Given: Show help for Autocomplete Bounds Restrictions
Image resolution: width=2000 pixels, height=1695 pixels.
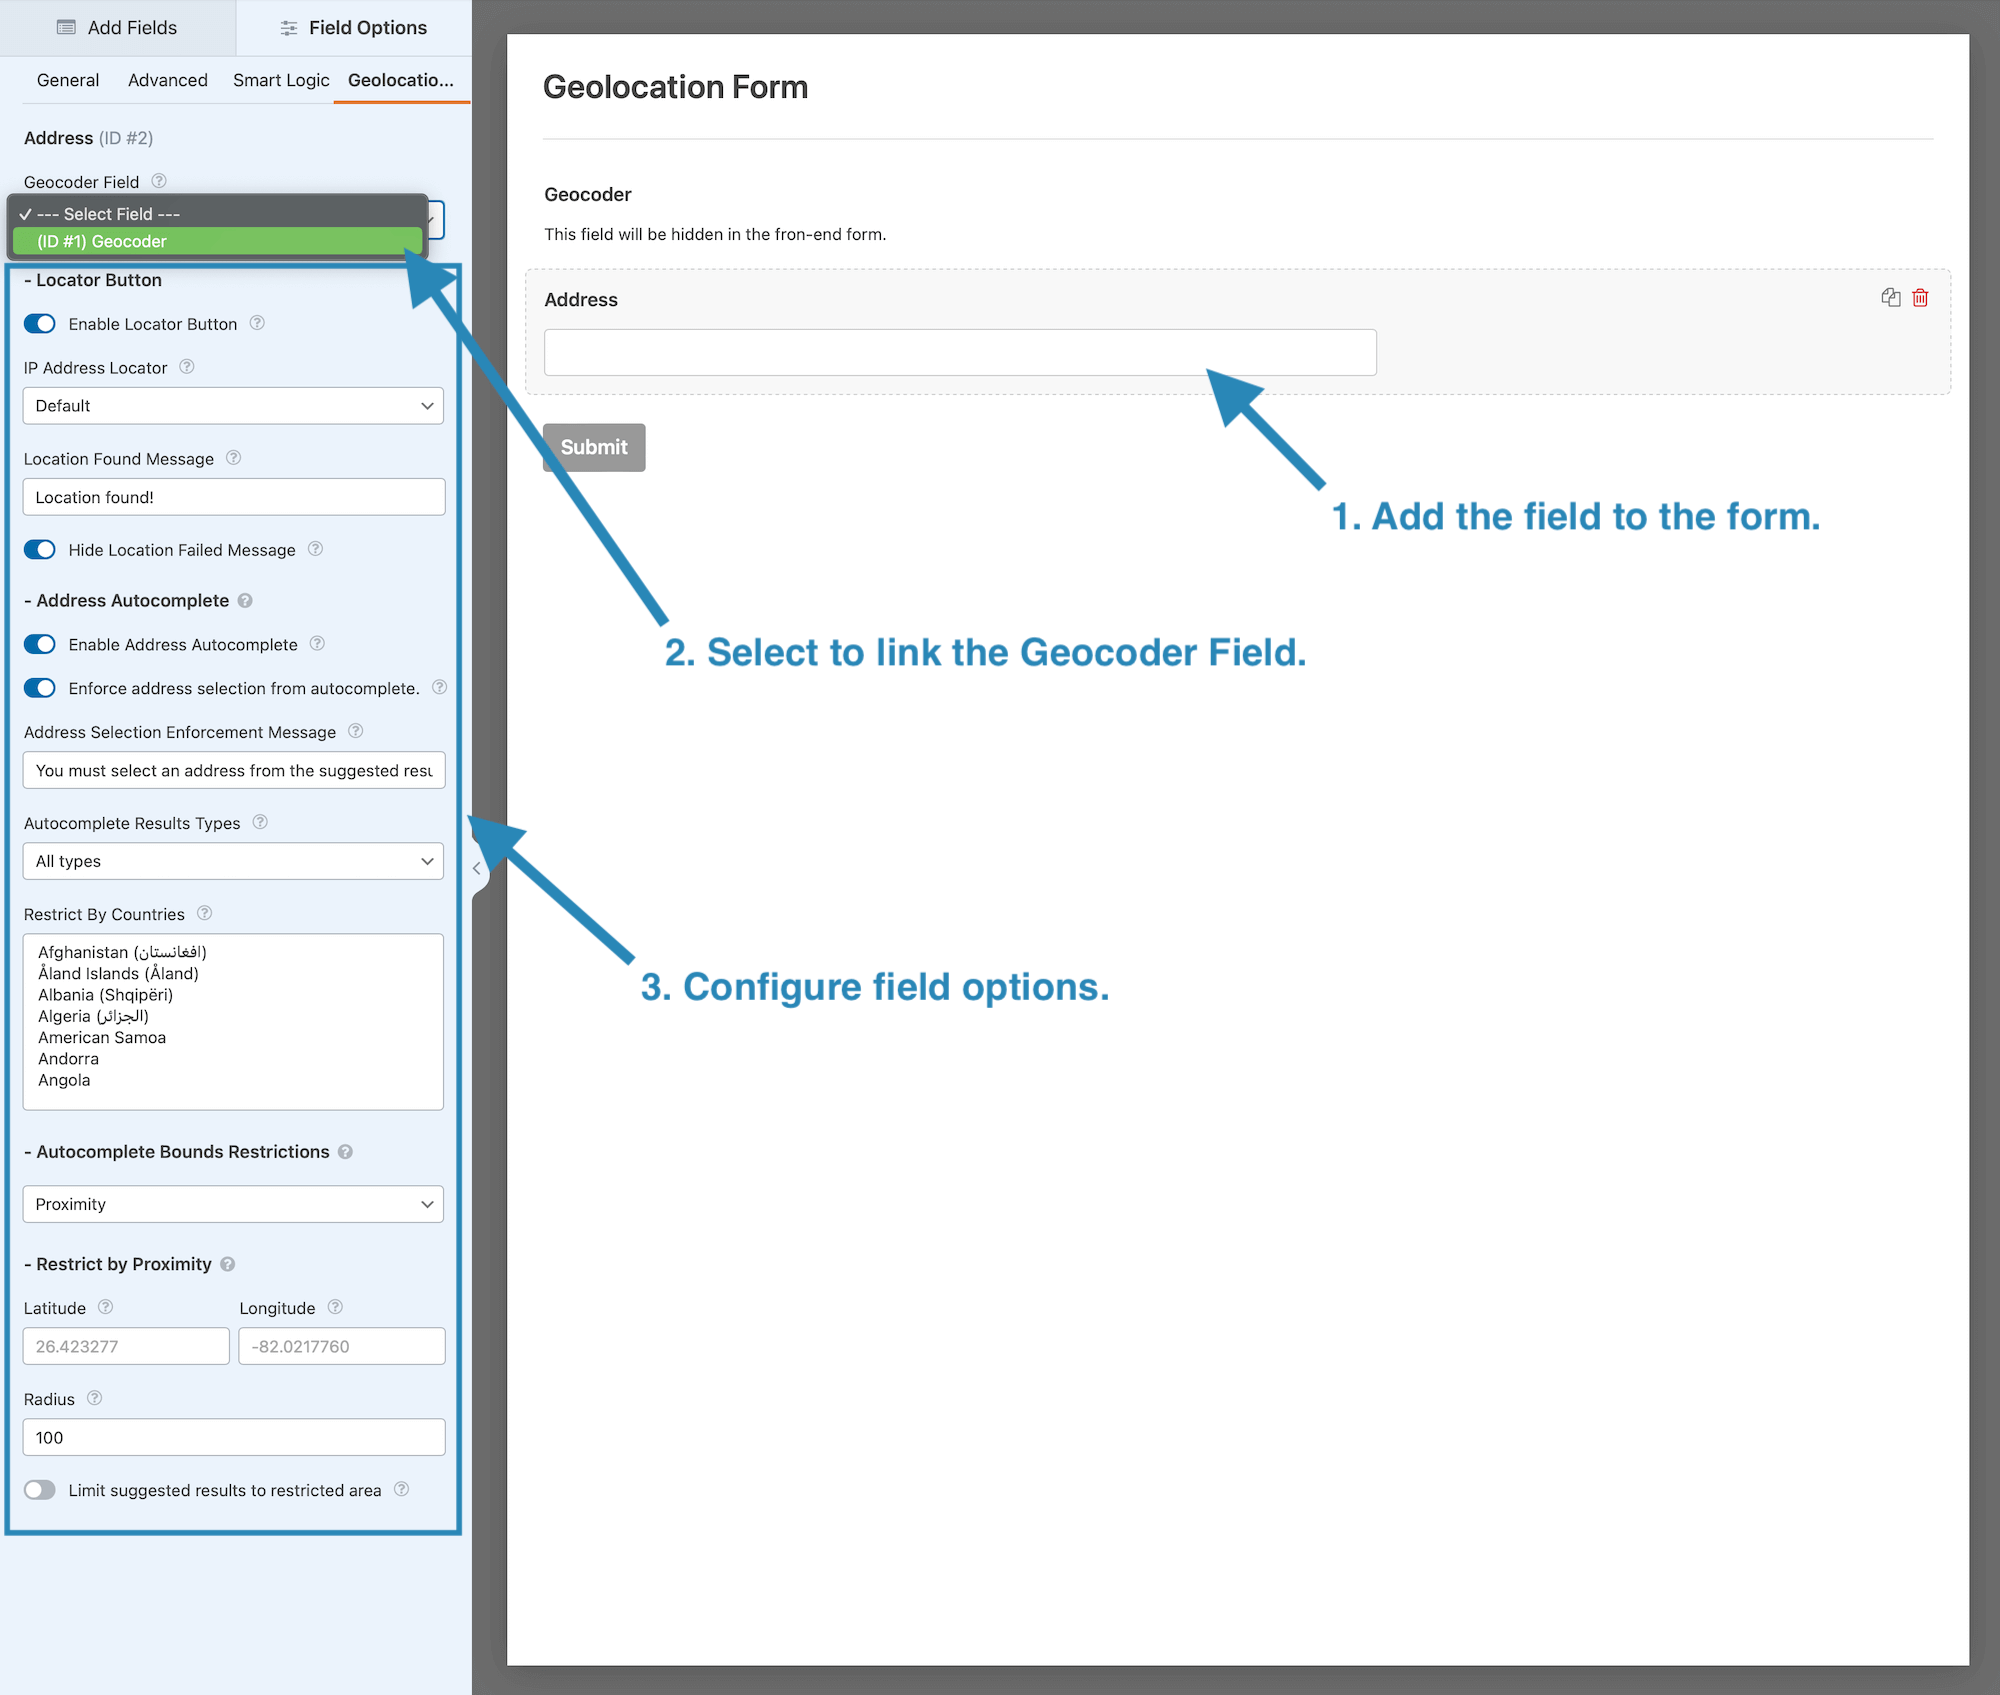Looking at the screenshot, I should [346, 1152].
